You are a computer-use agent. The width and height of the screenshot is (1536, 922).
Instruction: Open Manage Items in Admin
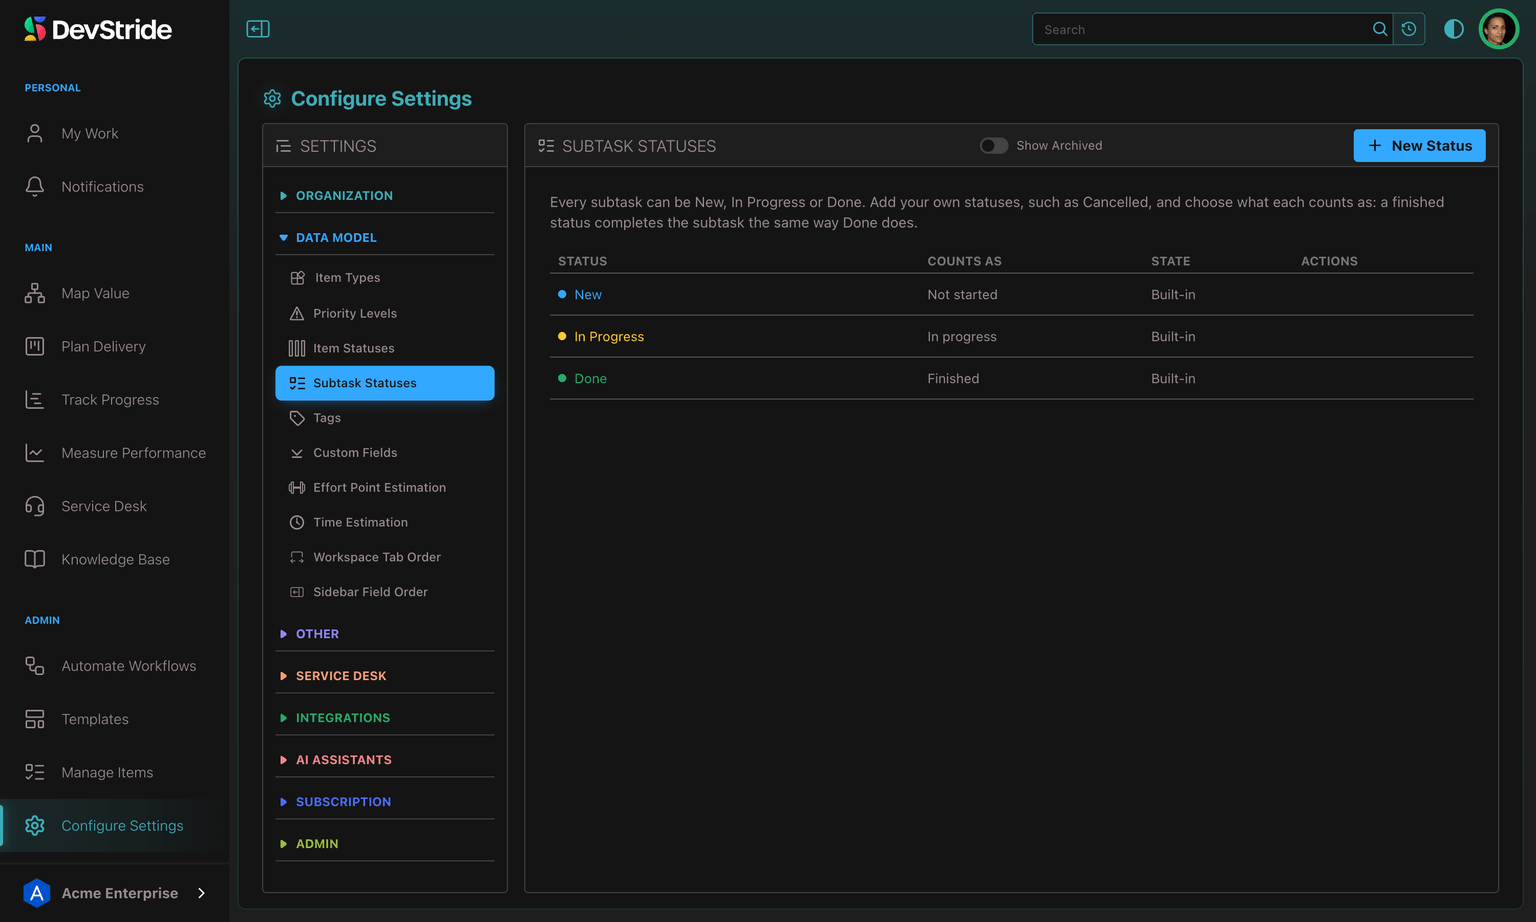(115, 772)
